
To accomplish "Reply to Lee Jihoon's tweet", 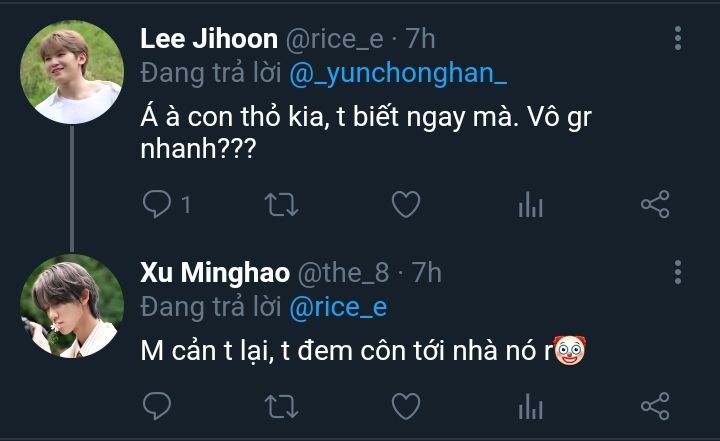I will click(x=157, y=205).
